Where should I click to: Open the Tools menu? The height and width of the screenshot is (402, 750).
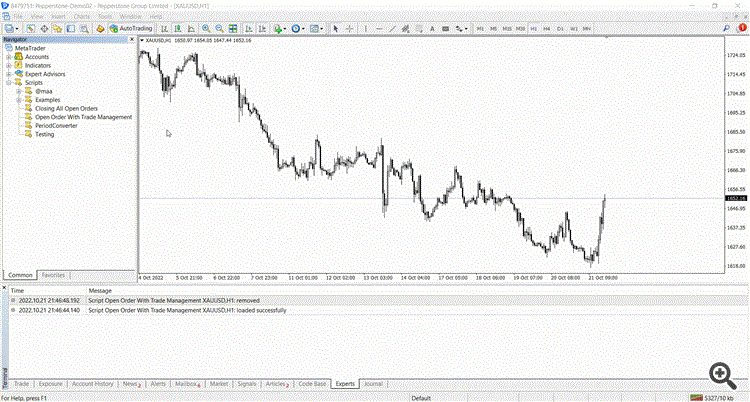click(x=105, y=17)
